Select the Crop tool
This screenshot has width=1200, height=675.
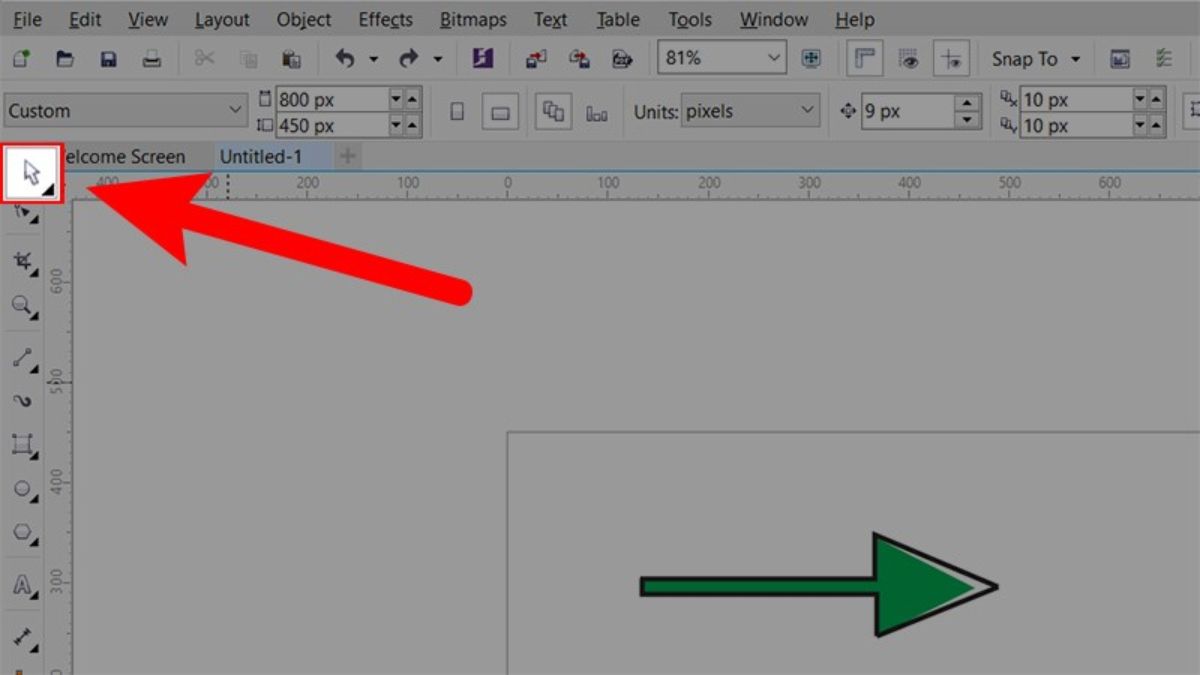coord(23,263)
